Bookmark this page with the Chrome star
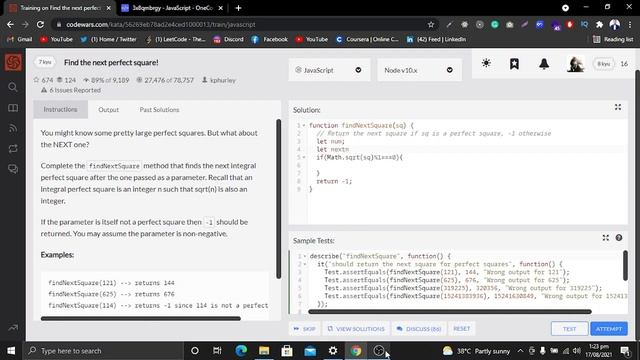The width and height of the screenshot is (640, 360). tap(431, 24)
